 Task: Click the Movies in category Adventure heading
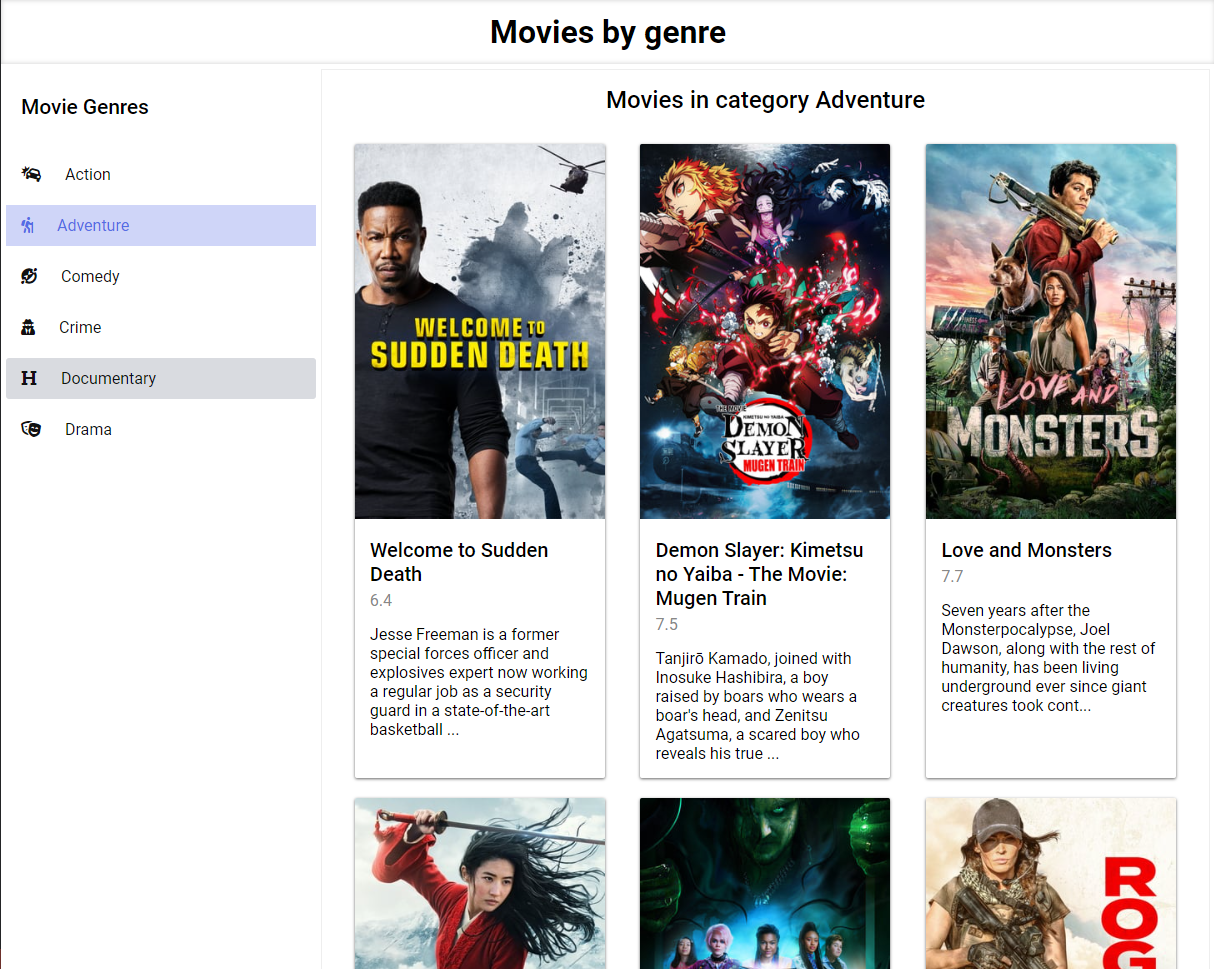pyautogui.click(x=765, y=100)
